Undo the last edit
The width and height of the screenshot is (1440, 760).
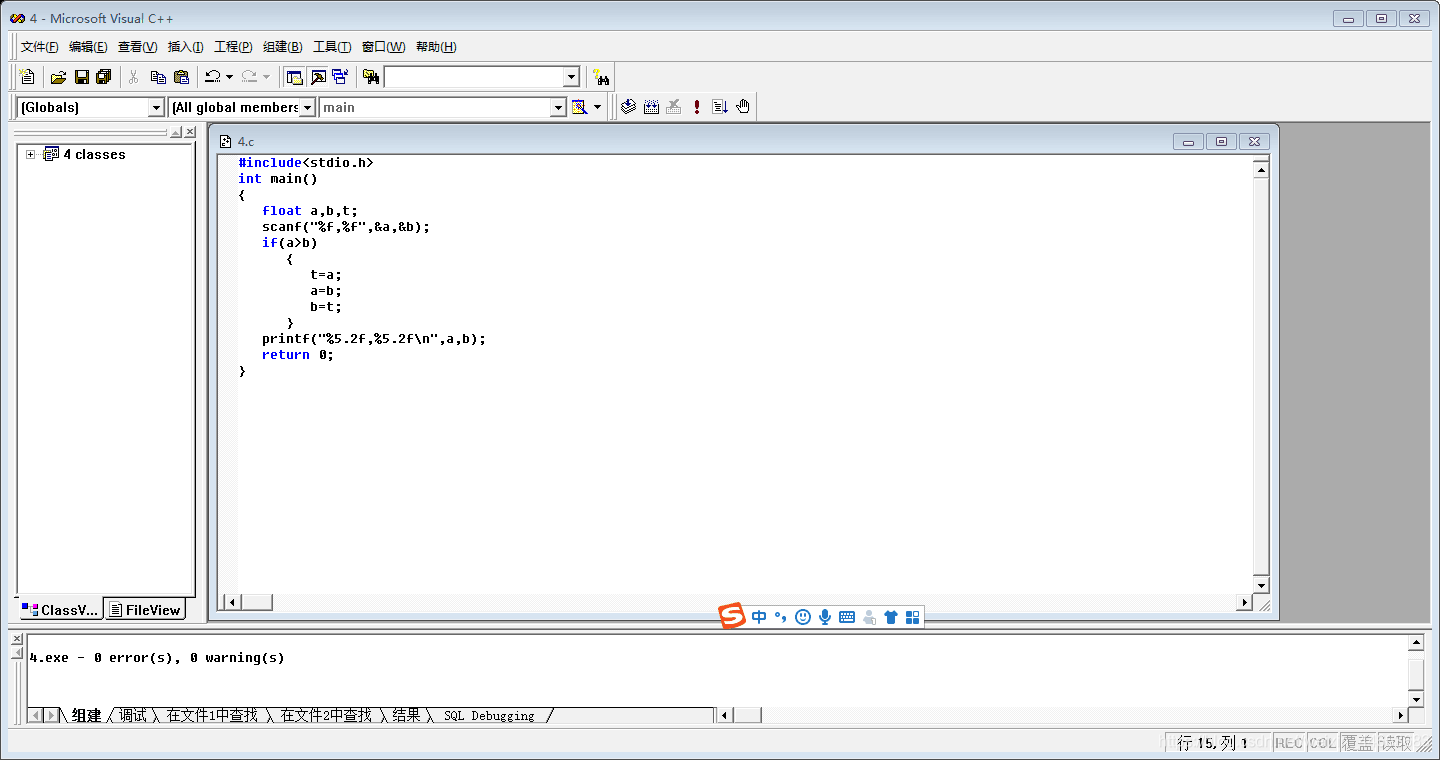(x=213, y=77)
